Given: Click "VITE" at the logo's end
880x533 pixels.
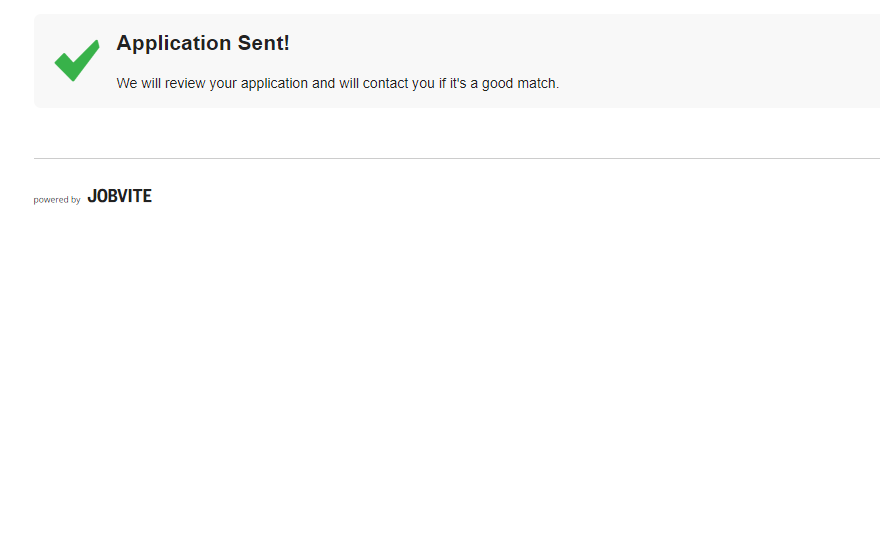Looking at the screenshot, I should 135,196.
